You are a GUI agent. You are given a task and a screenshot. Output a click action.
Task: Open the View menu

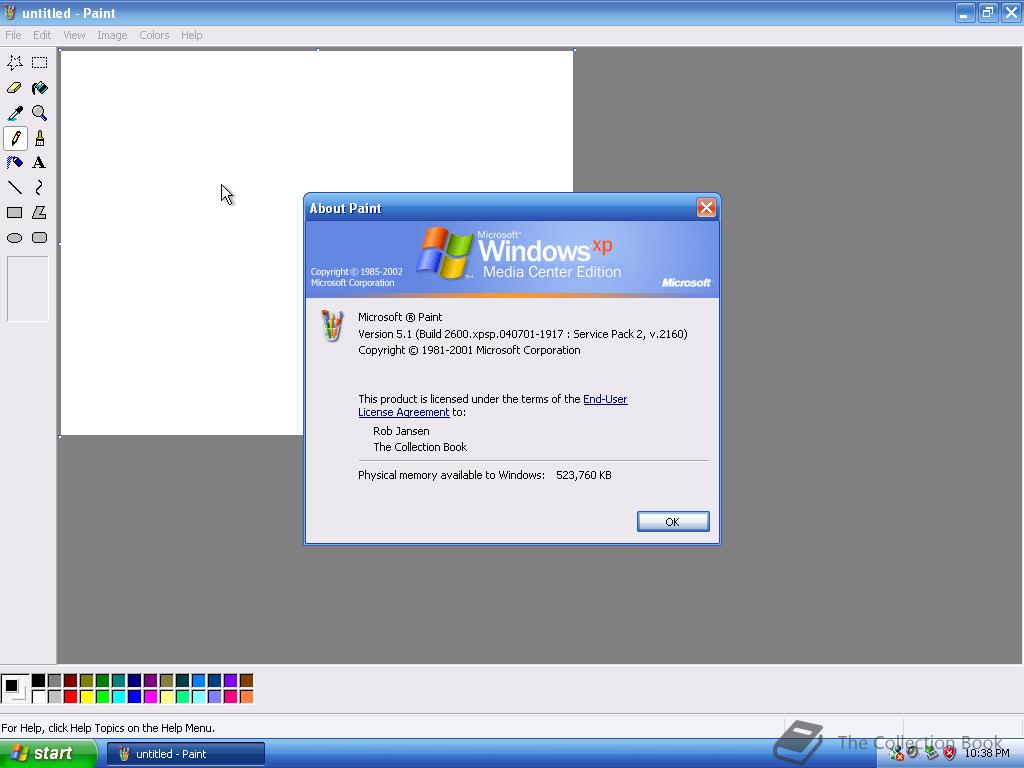pos(74,35)
